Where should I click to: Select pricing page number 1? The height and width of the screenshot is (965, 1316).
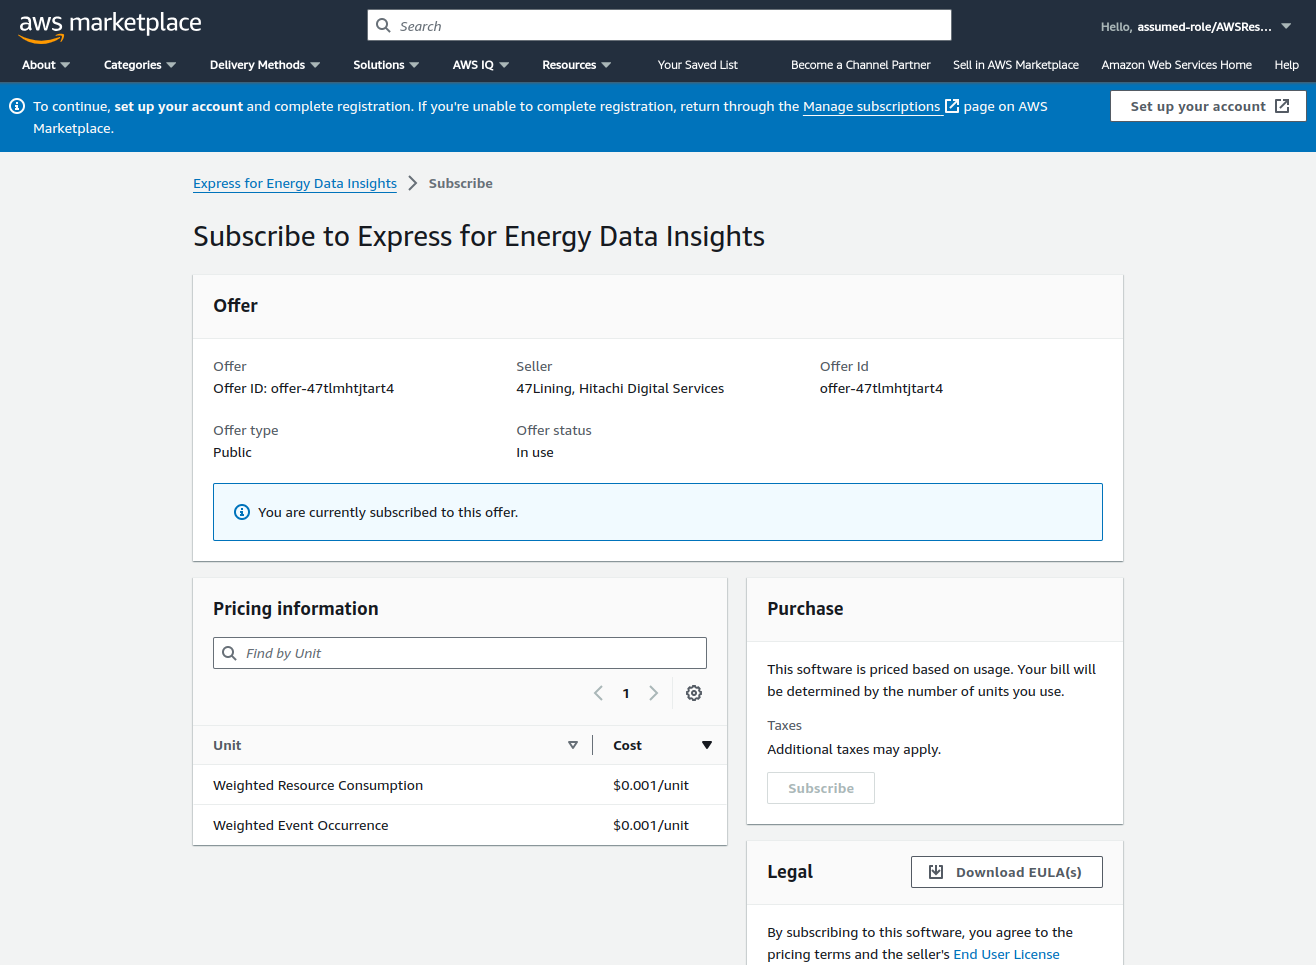[x=626, y=693]
